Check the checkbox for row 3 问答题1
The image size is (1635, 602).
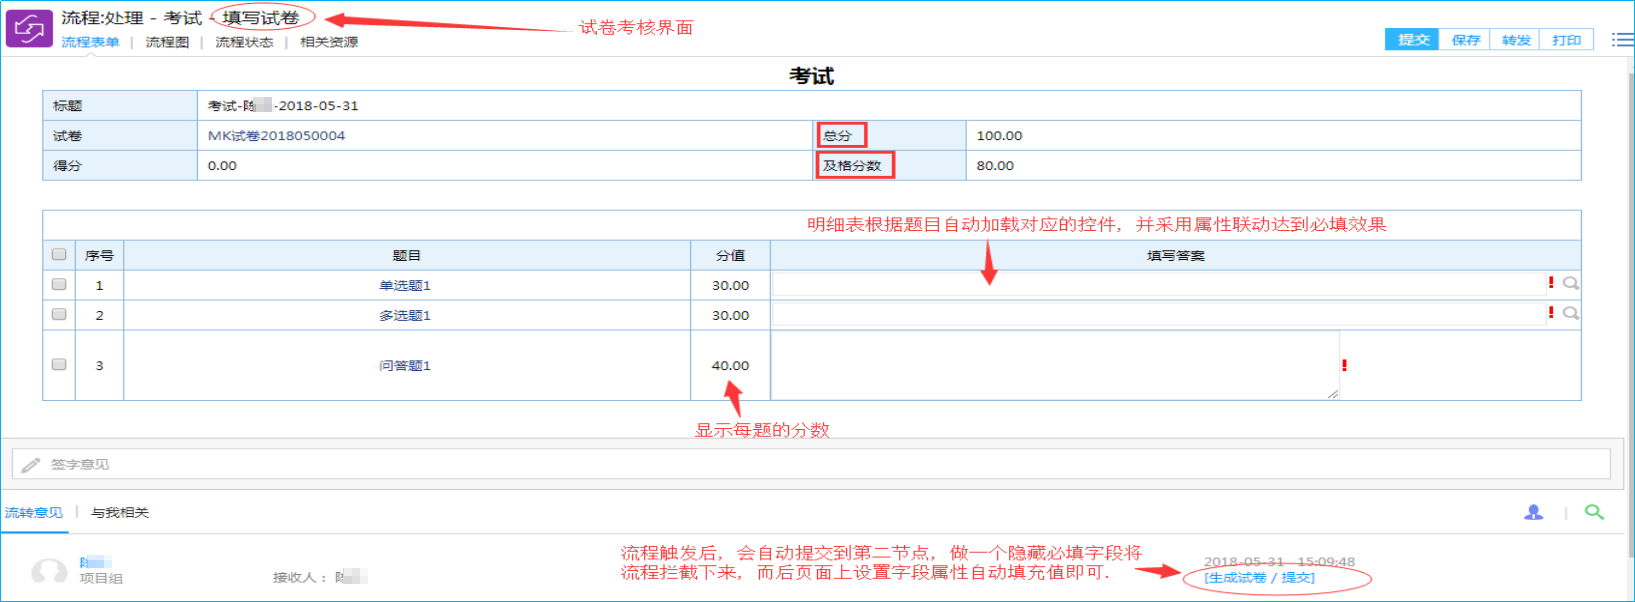click(59, 365)
